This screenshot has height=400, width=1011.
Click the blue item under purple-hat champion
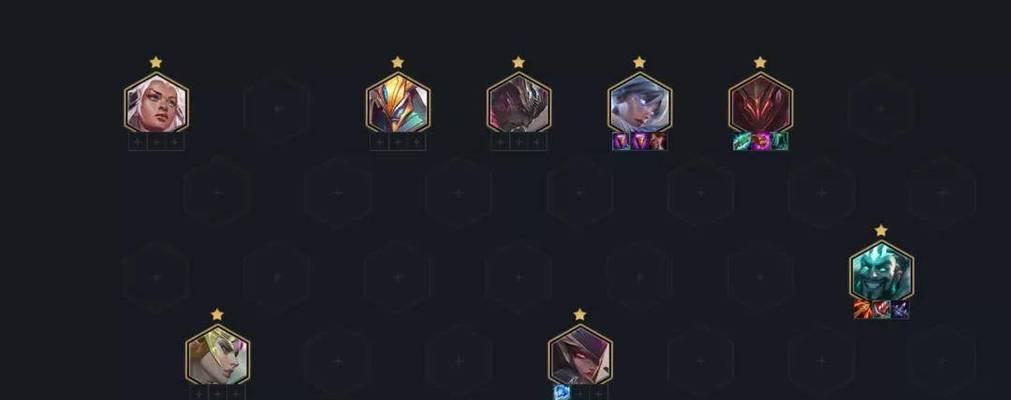[x=562, y=392]
